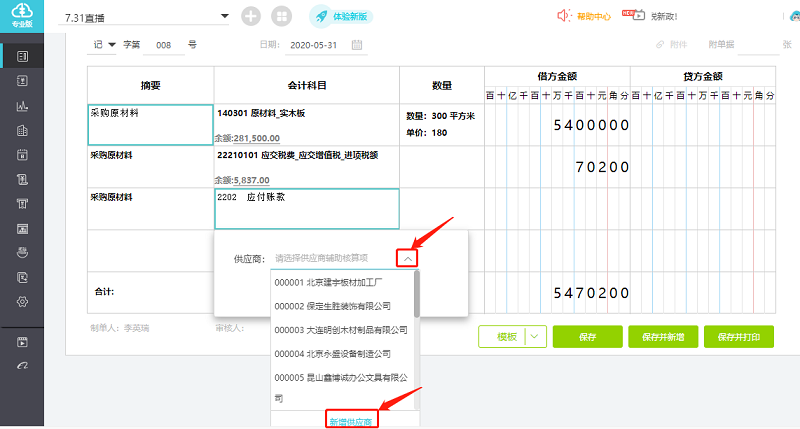Click the debit amount 5400000
Image resolution: width=800 pixels, height=429 pixels.
tap(591, 125)
